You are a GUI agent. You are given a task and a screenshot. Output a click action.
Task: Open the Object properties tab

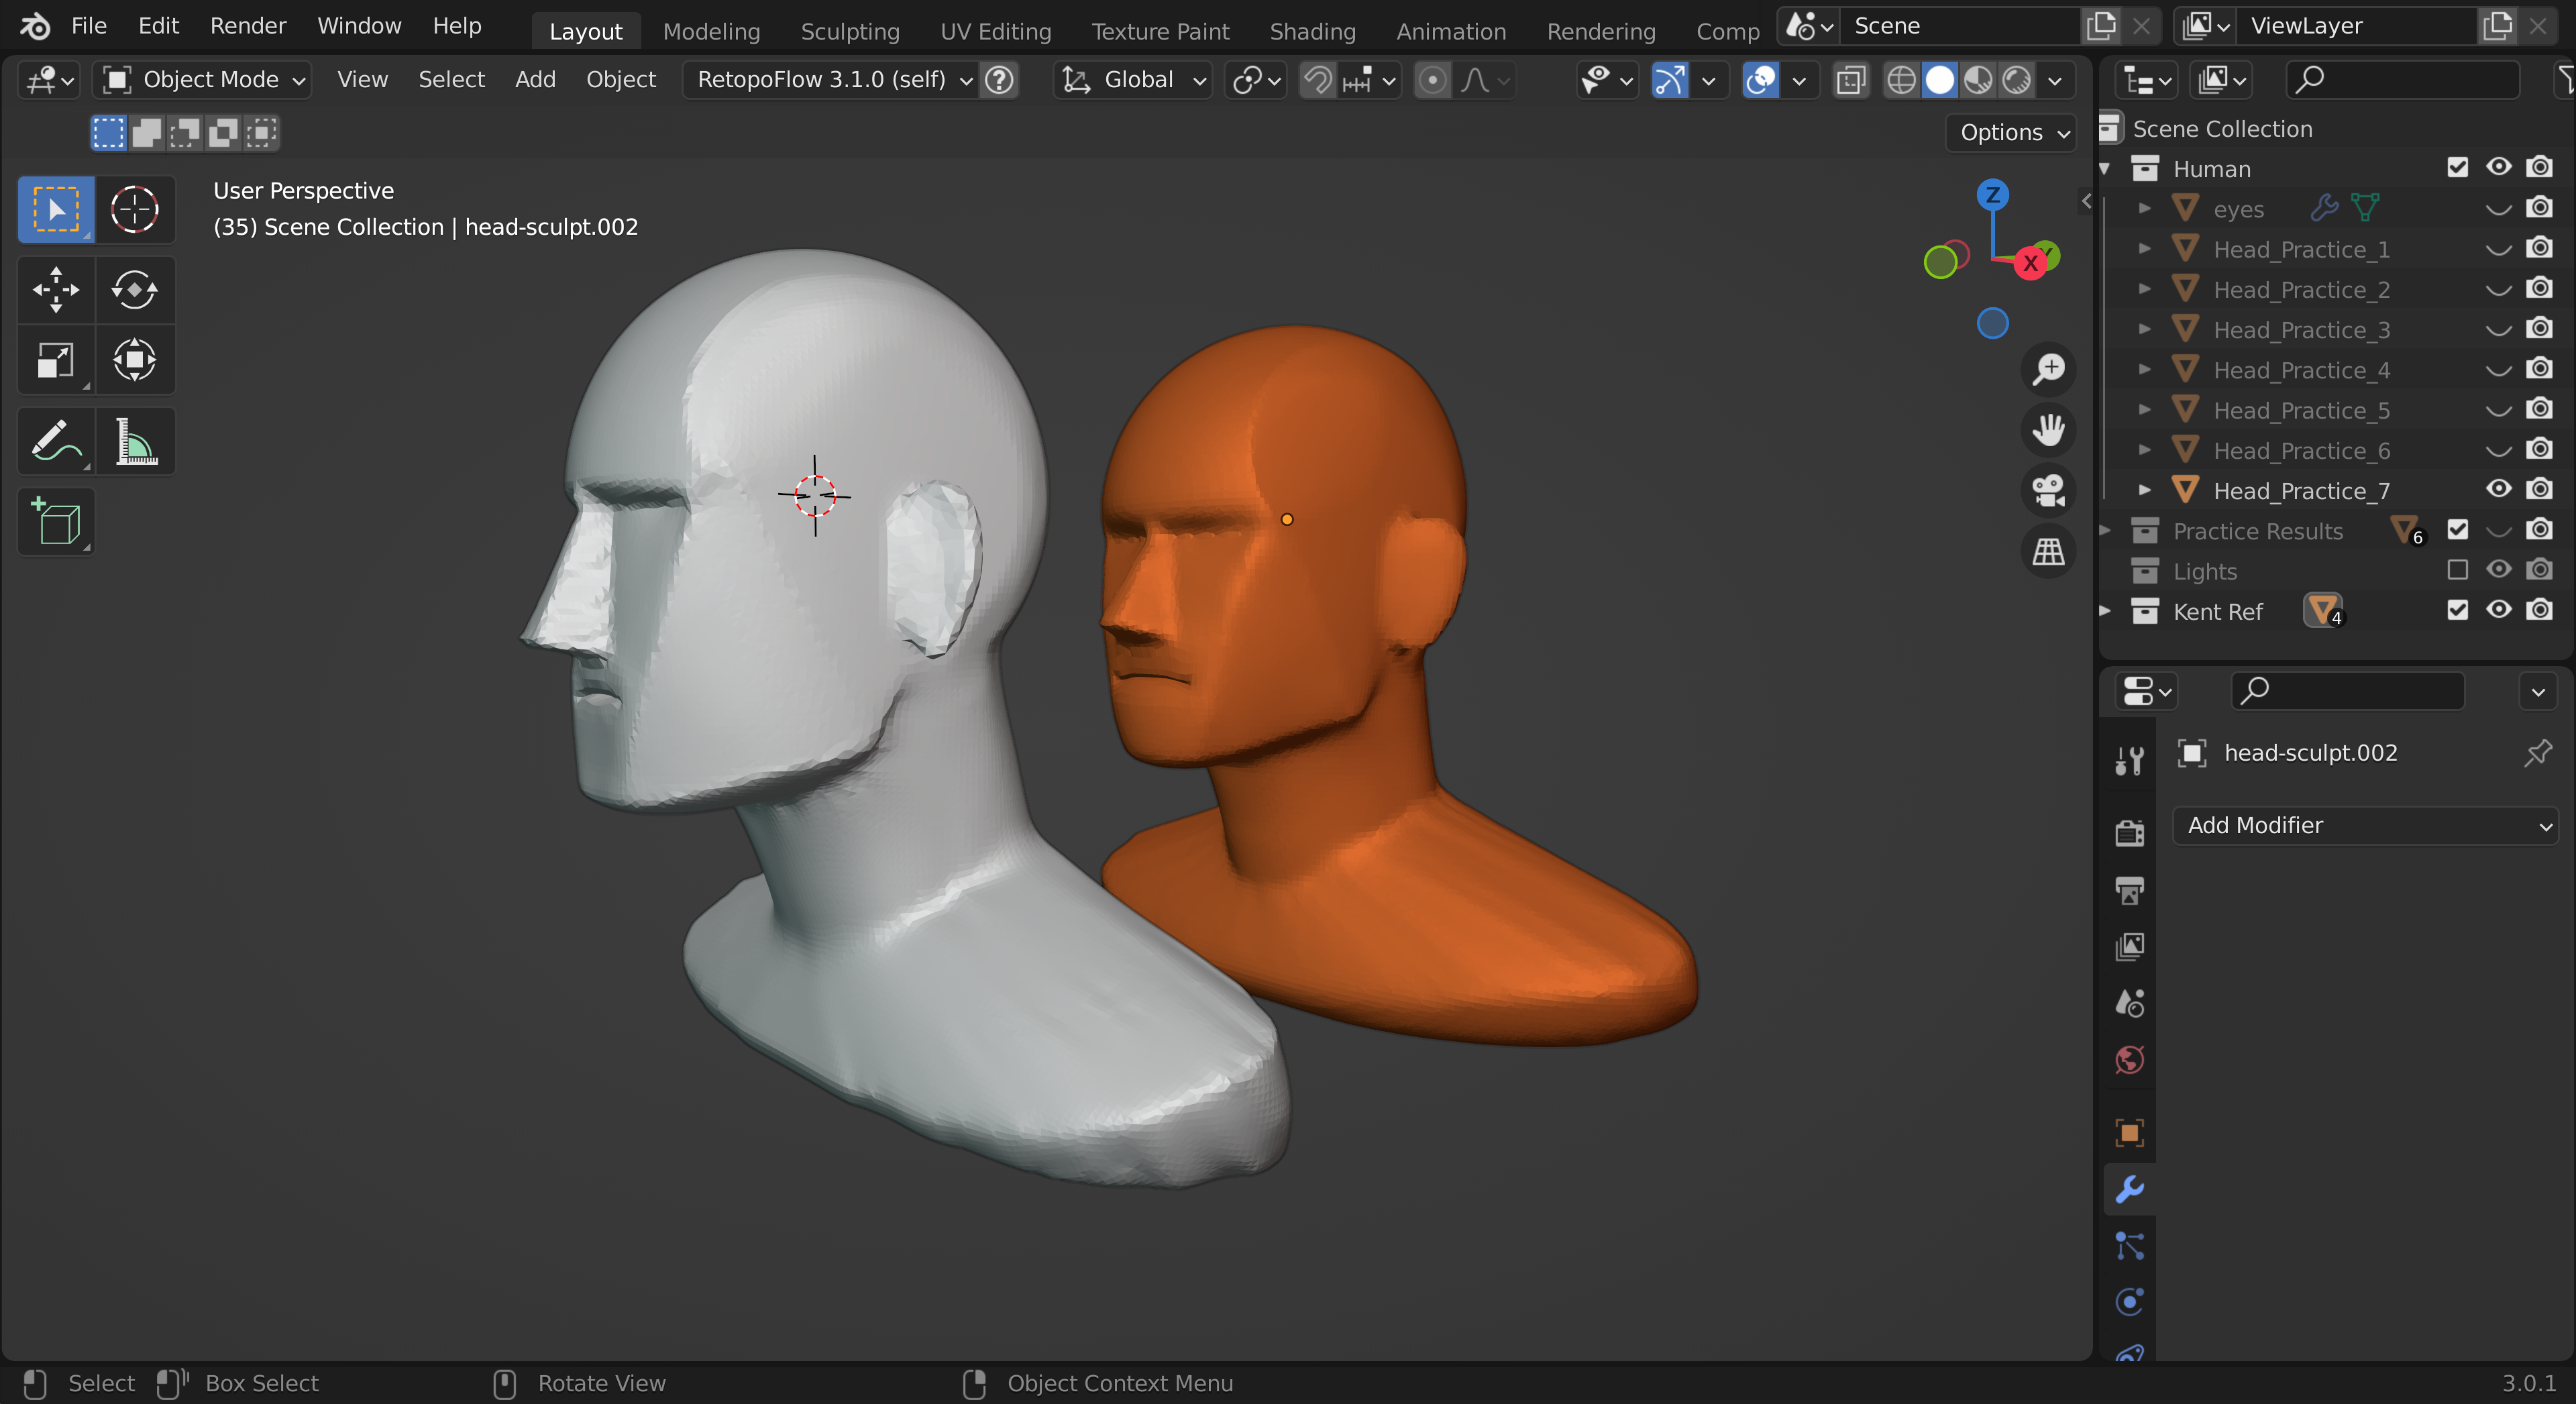click(x=2129, y=1132)
